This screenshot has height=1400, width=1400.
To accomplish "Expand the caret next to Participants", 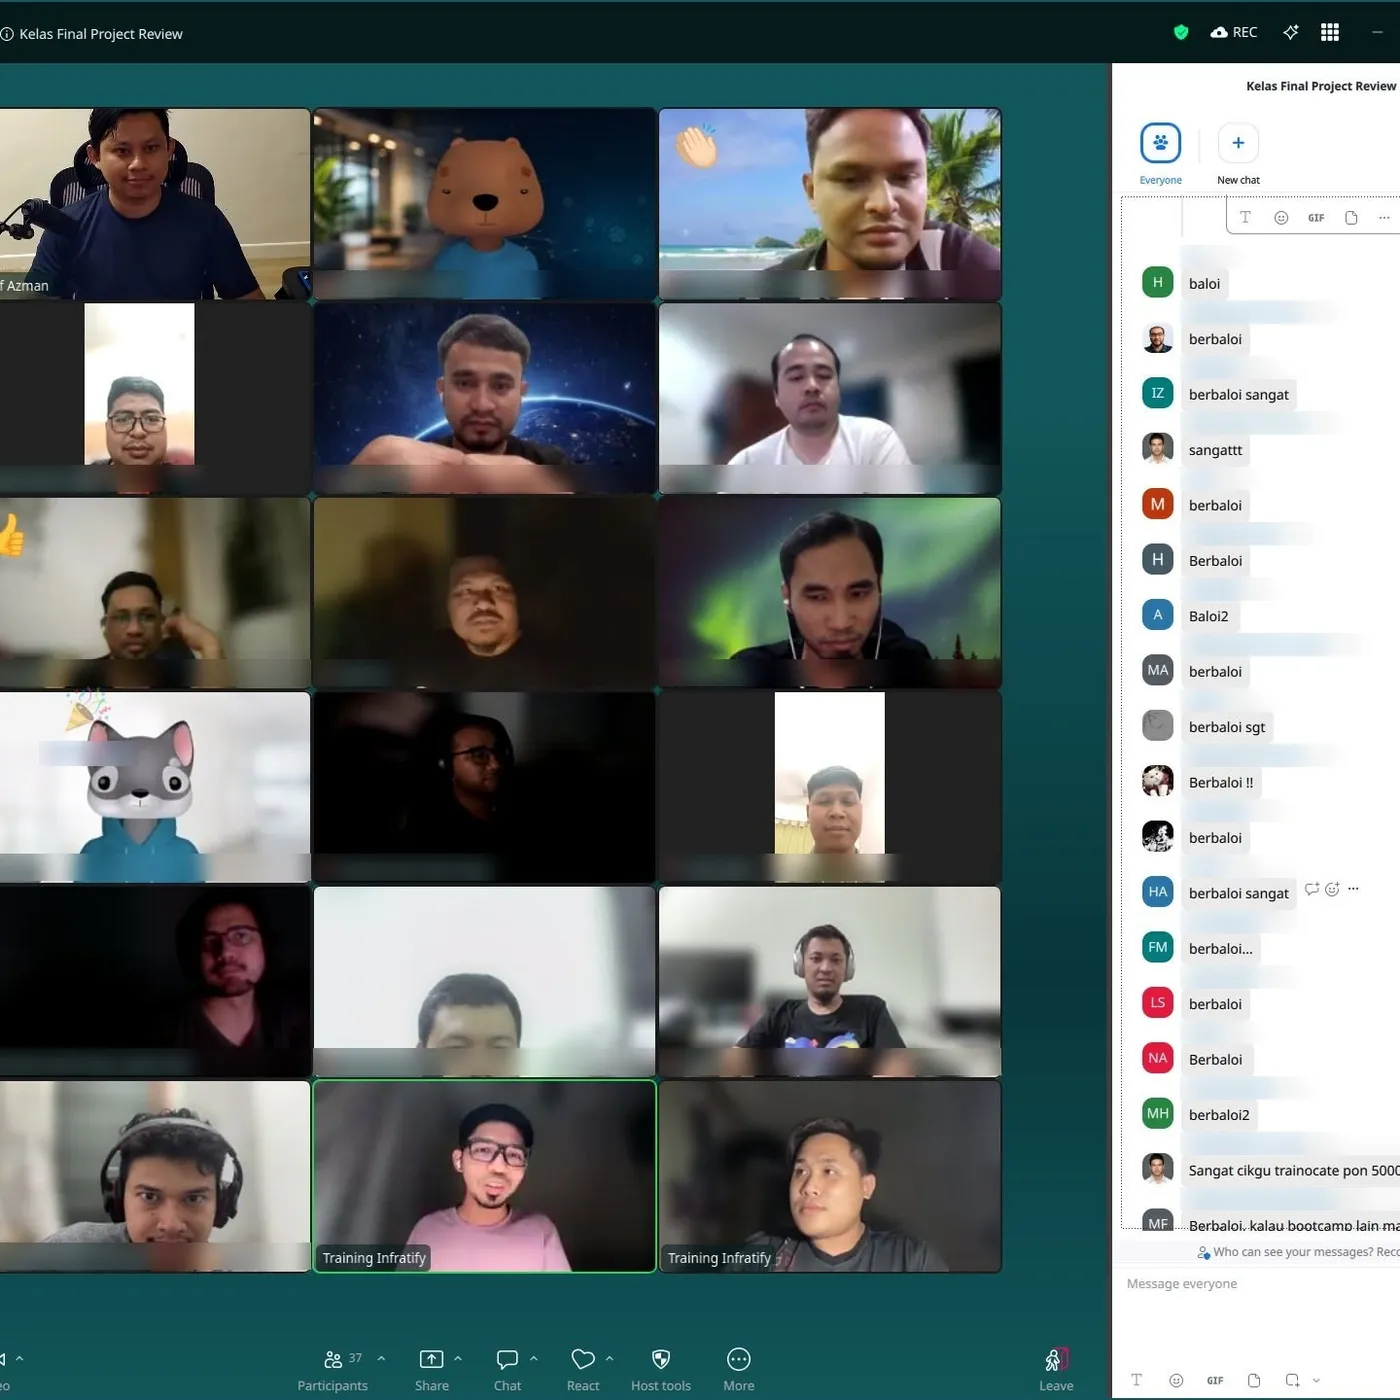I will coord(381,1358).
